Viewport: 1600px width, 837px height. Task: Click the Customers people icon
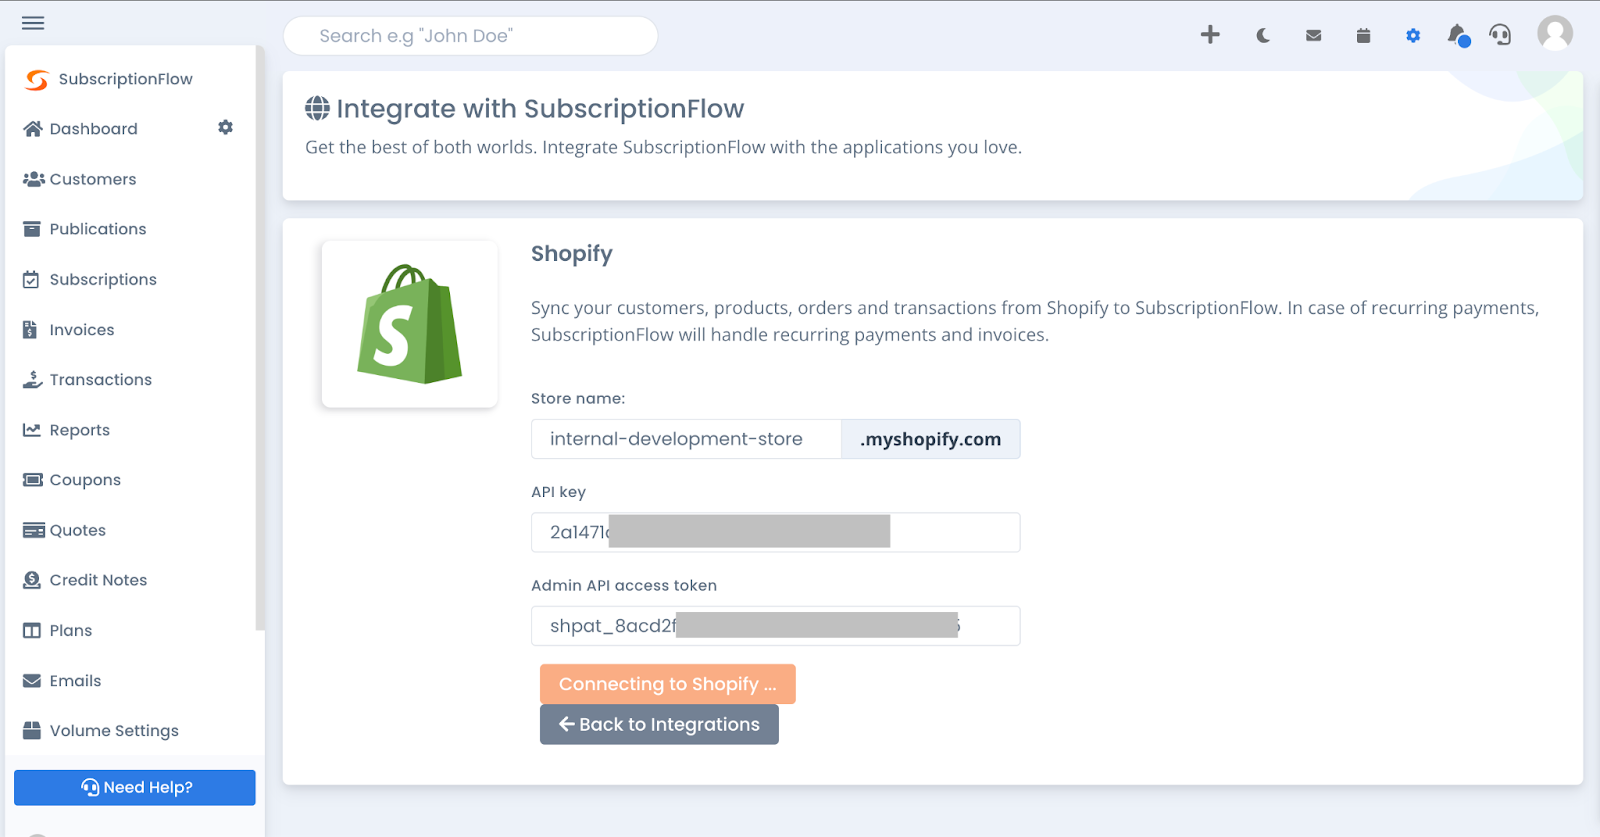[x=33, y=179]
